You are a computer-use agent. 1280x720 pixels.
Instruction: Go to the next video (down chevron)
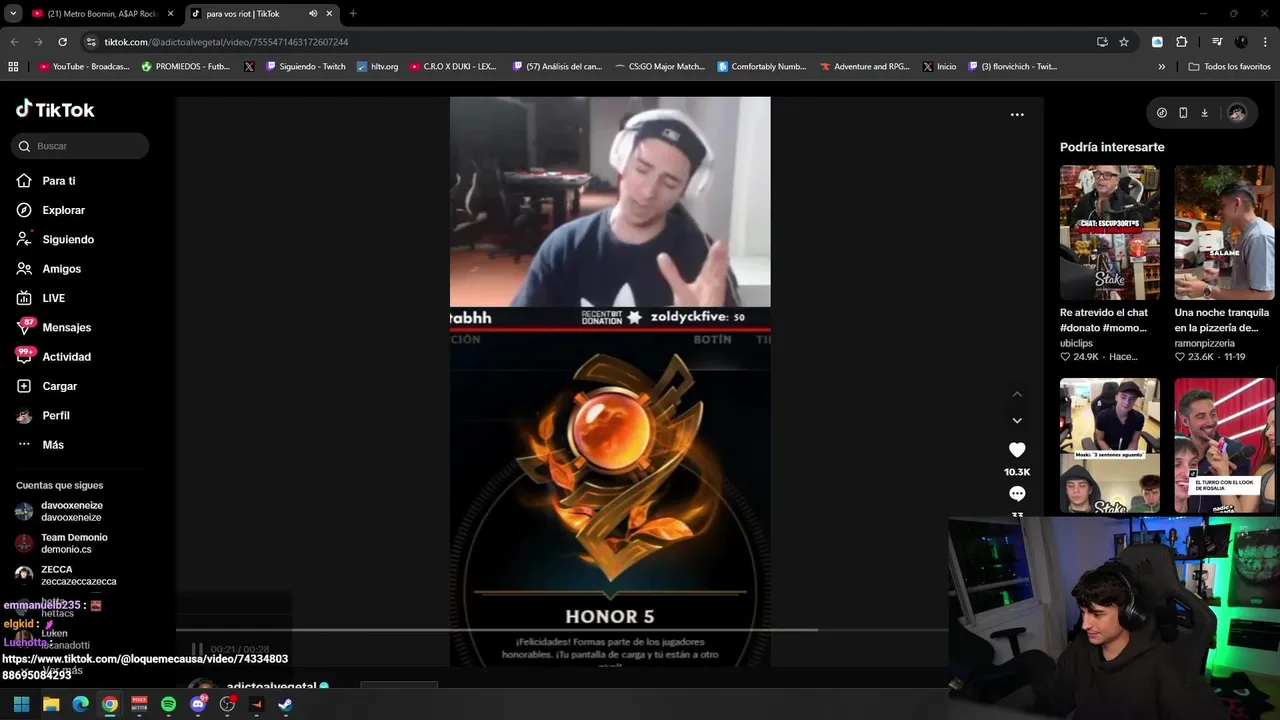1017,421
